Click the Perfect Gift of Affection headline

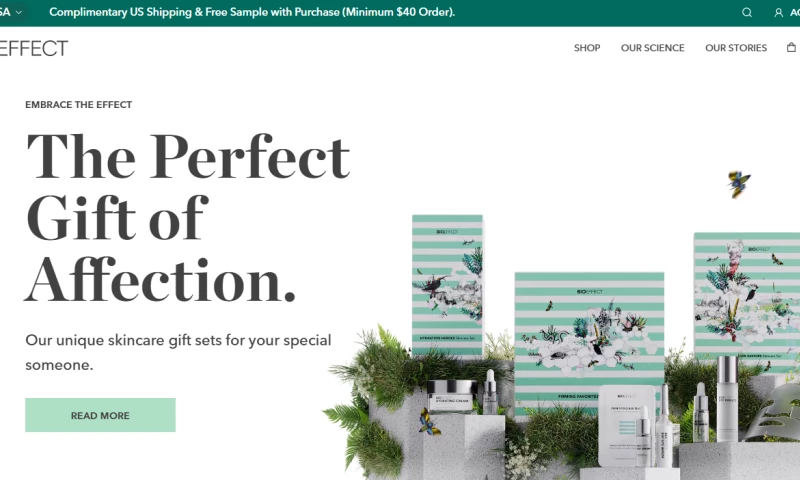[187, 218]
